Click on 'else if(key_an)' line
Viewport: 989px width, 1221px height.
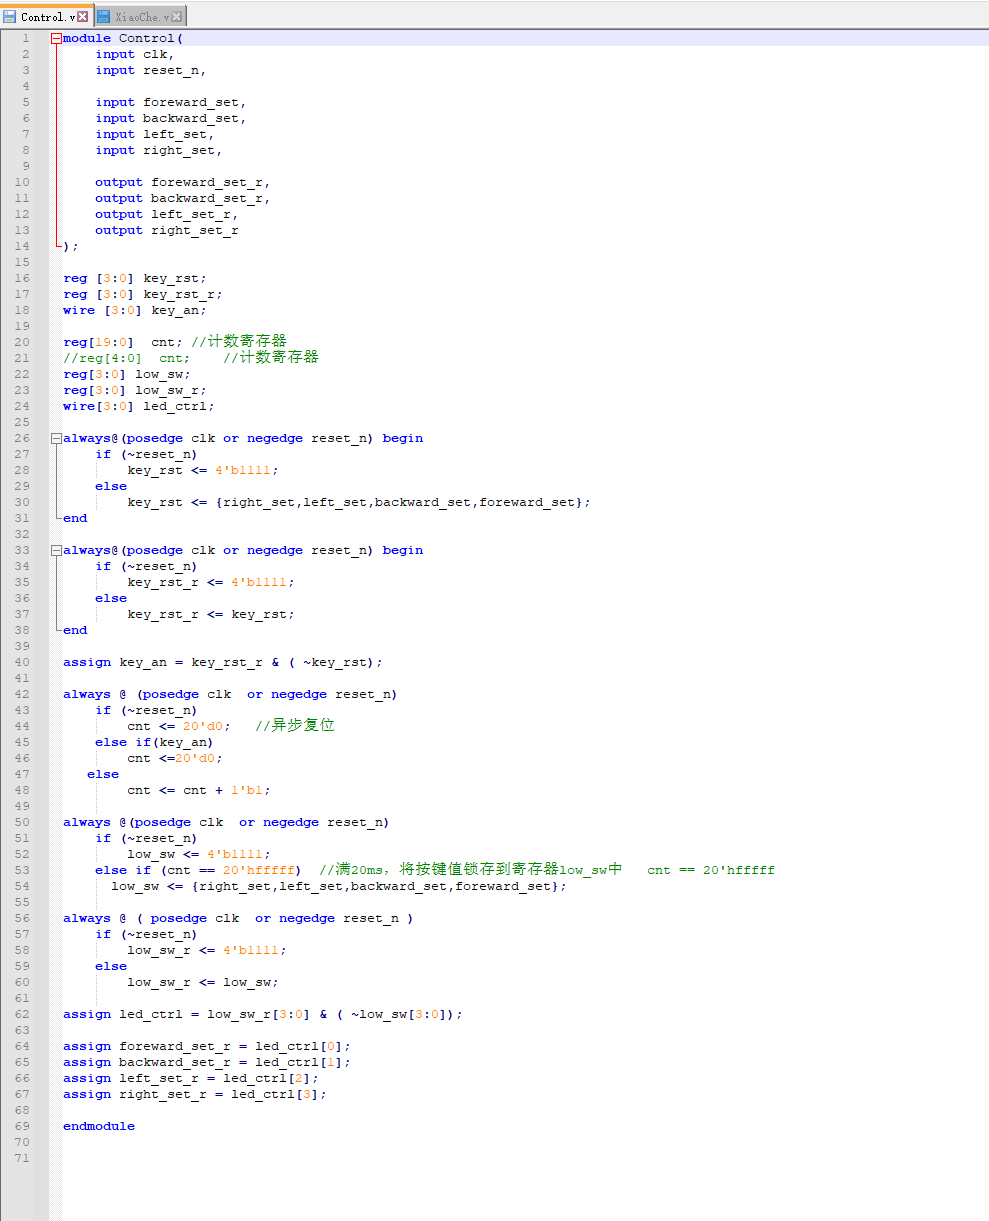tap(155, 742)
